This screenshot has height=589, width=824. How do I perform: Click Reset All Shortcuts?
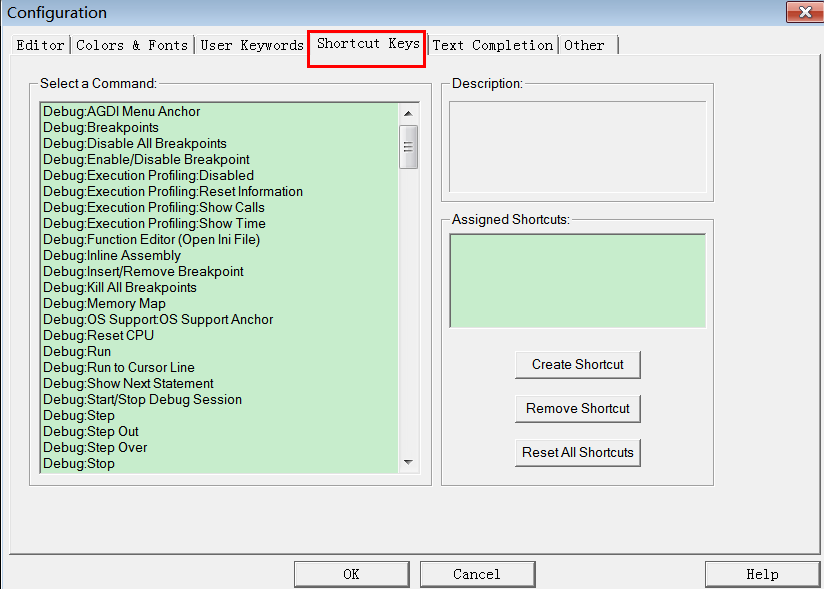tap(577, 452)
